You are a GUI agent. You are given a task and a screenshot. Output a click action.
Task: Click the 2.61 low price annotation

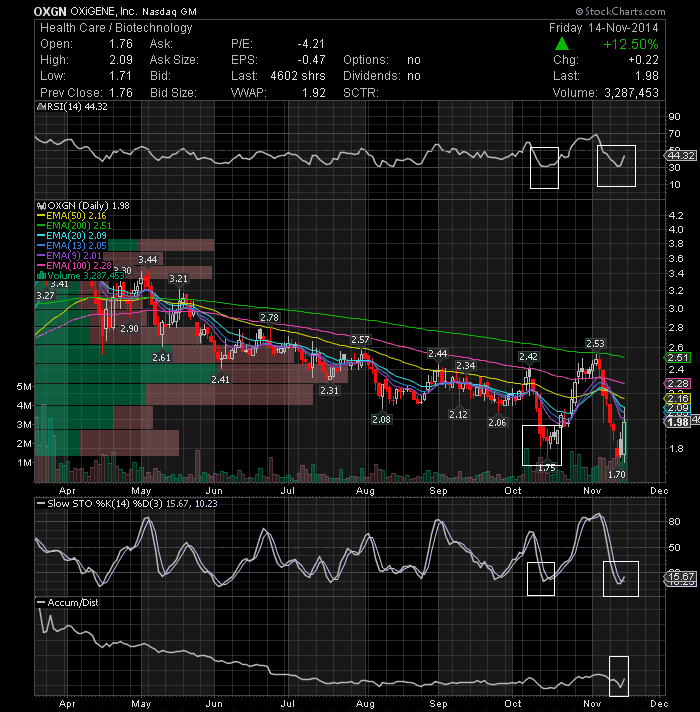161,357
